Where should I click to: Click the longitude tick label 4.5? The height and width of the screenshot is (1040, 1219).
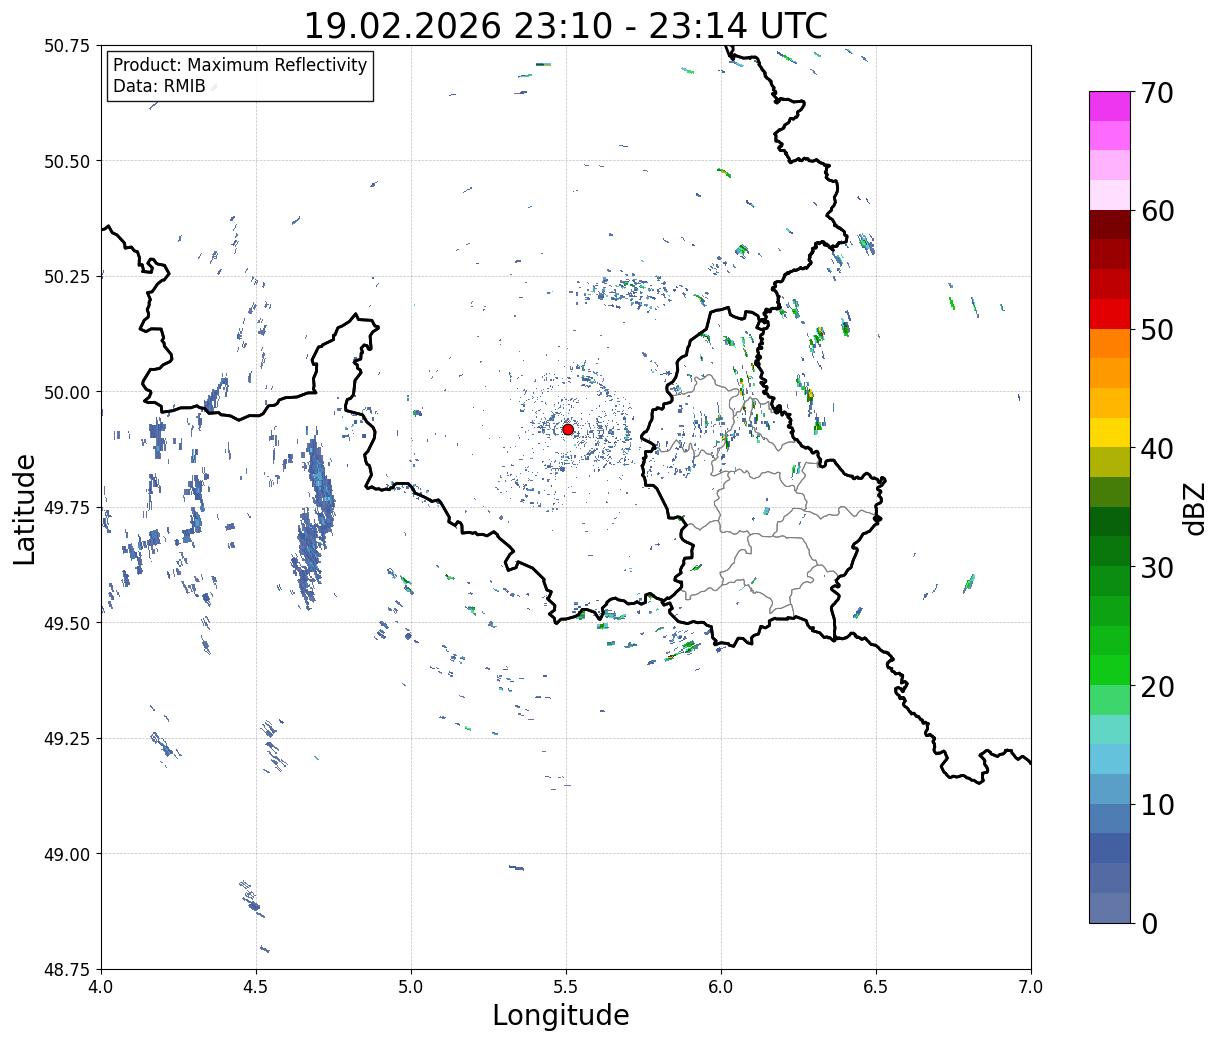256,987
